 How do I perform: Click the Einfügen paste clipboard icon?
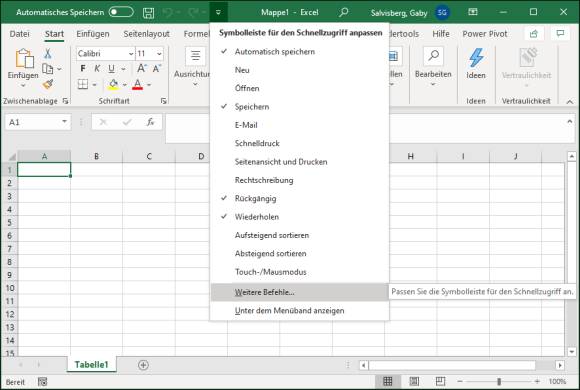coord(24,58)
